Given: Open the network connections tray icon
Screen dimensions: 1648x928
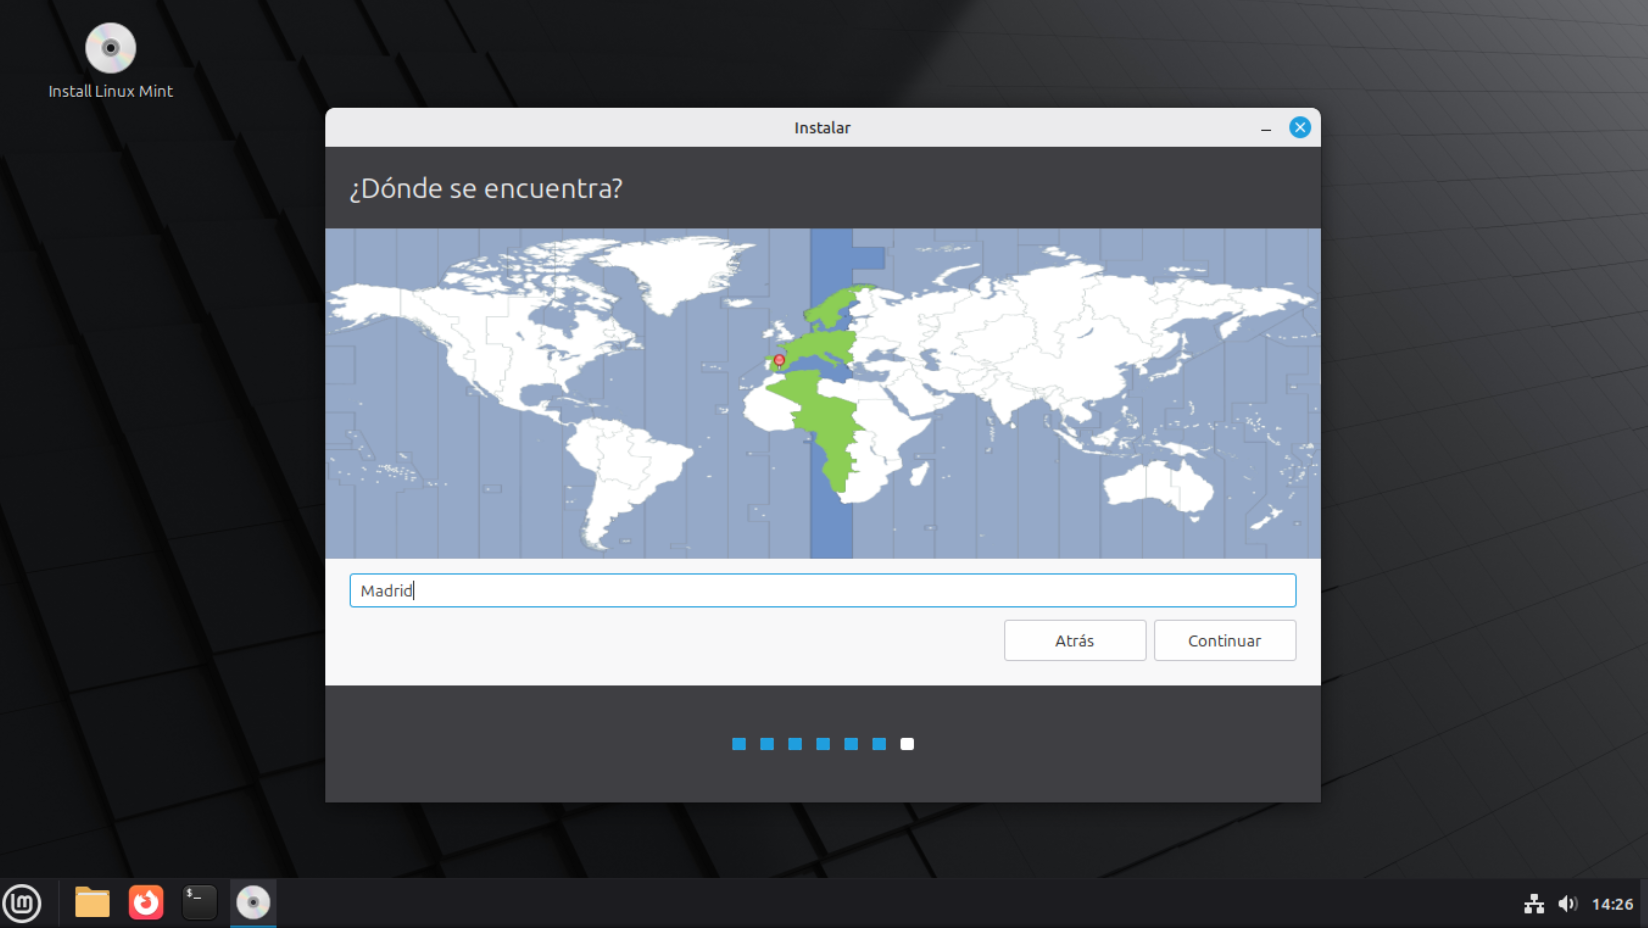Looking at the screenshot, I should pyautogui.click(x=1533, y=904).
